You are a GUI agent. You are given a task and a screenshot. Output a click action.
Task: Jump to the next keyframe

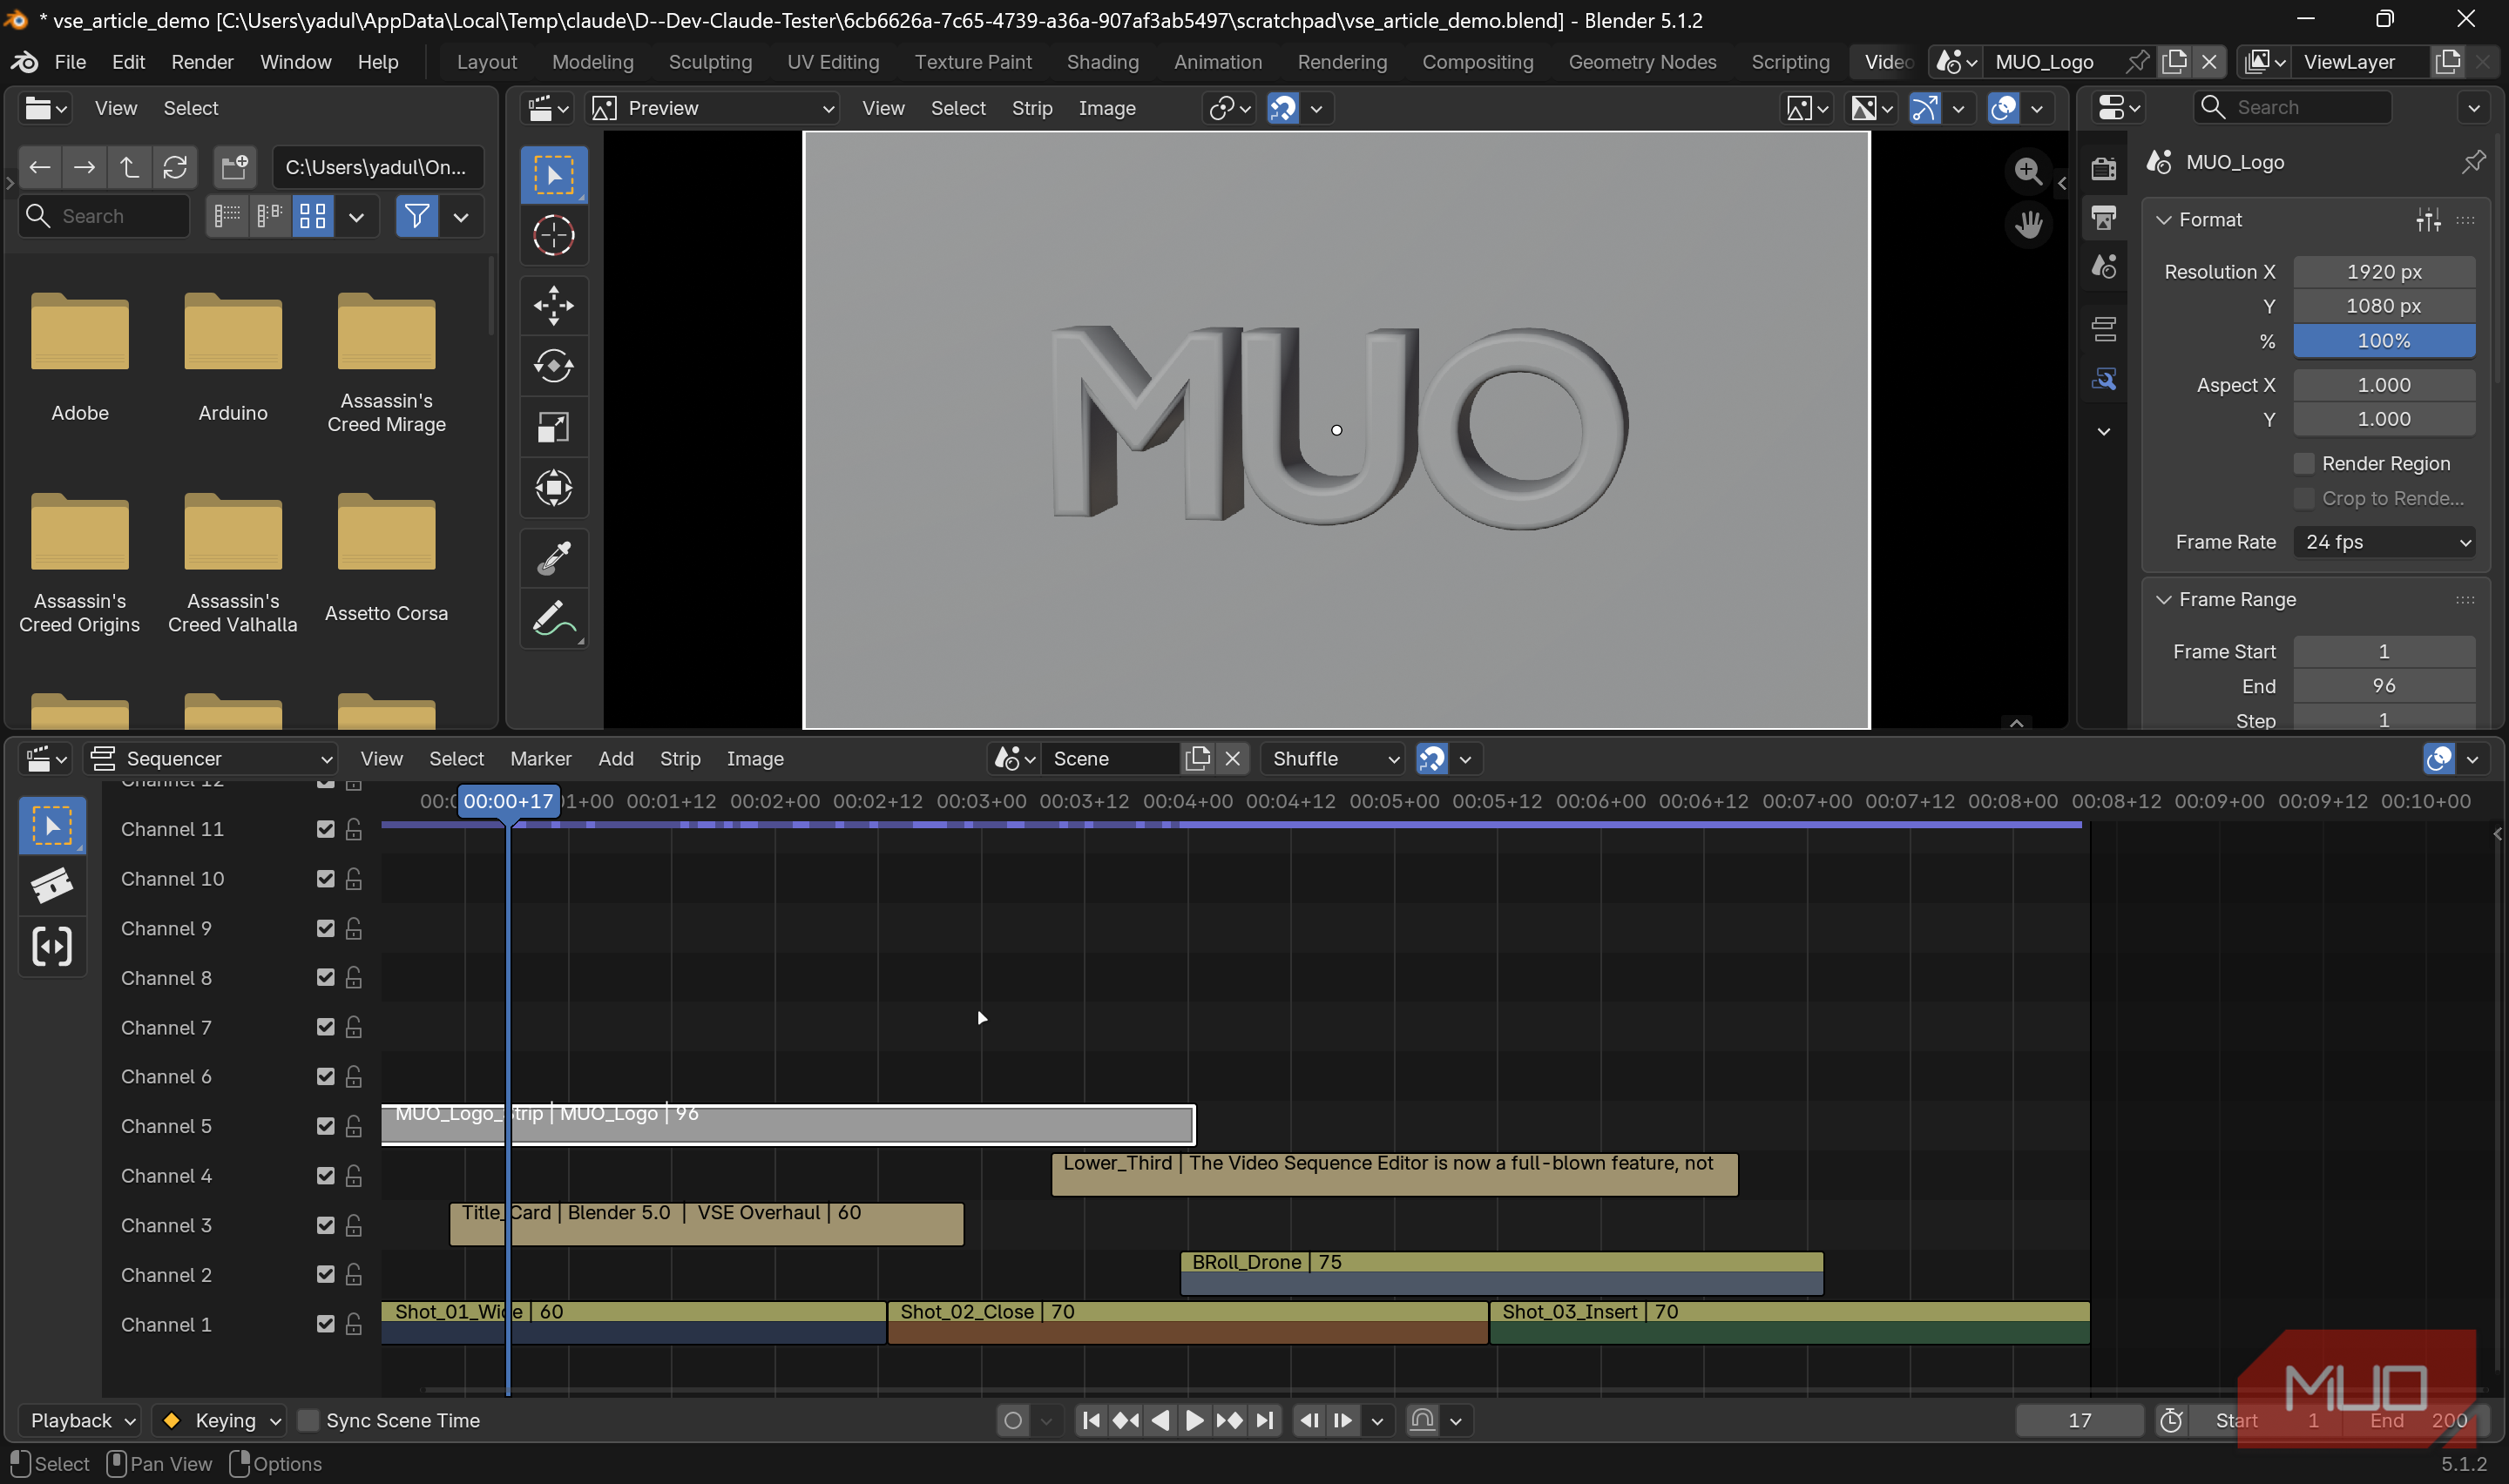[x=1229, y=1420]
